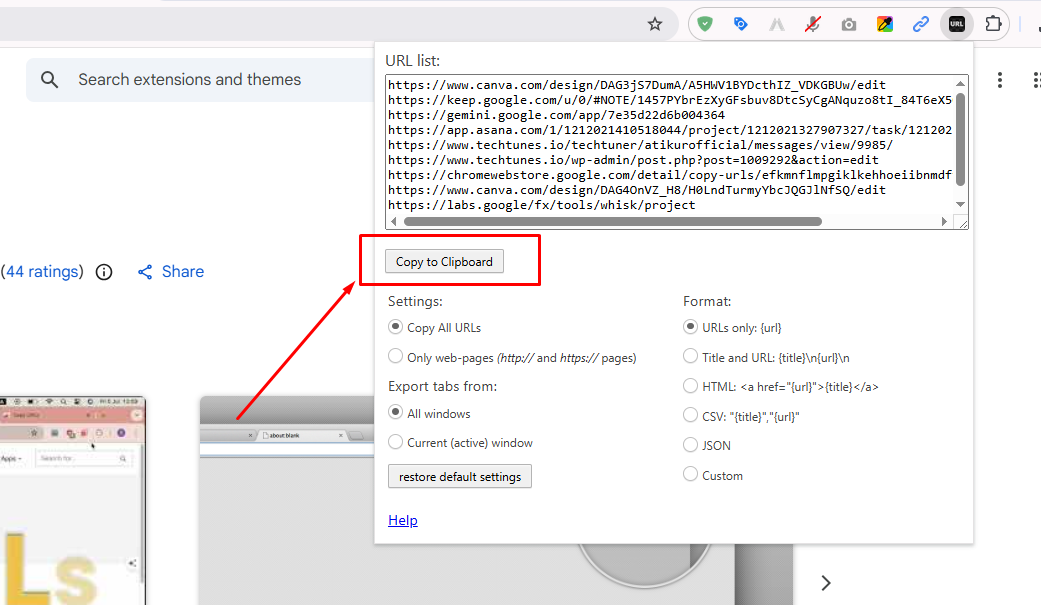This screenshot has height=605, width=1041.
Task: Select CSV format
Action: (x=690, y=416)
